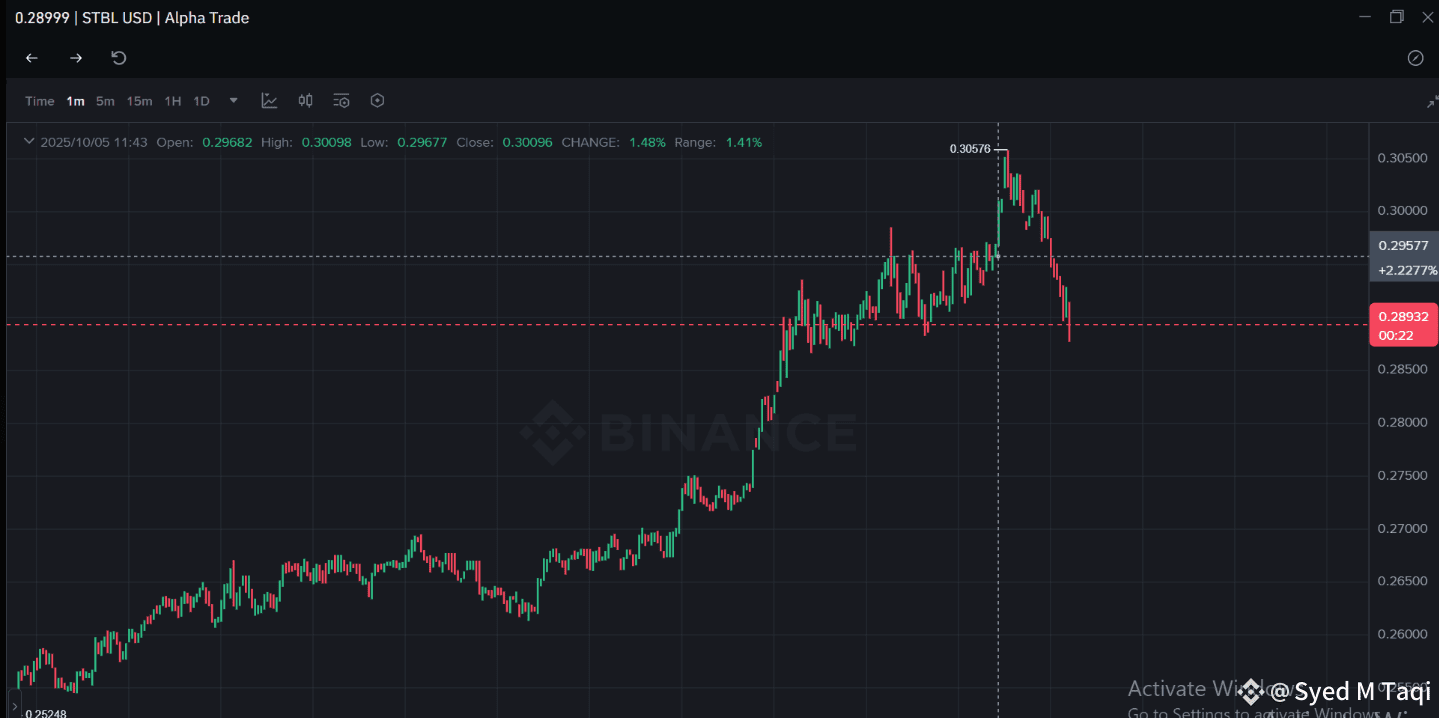The width and height of the screenshot is (1439, 718).
Task: Click the 0.28500 price axis label
Action: pos(1402,369)
